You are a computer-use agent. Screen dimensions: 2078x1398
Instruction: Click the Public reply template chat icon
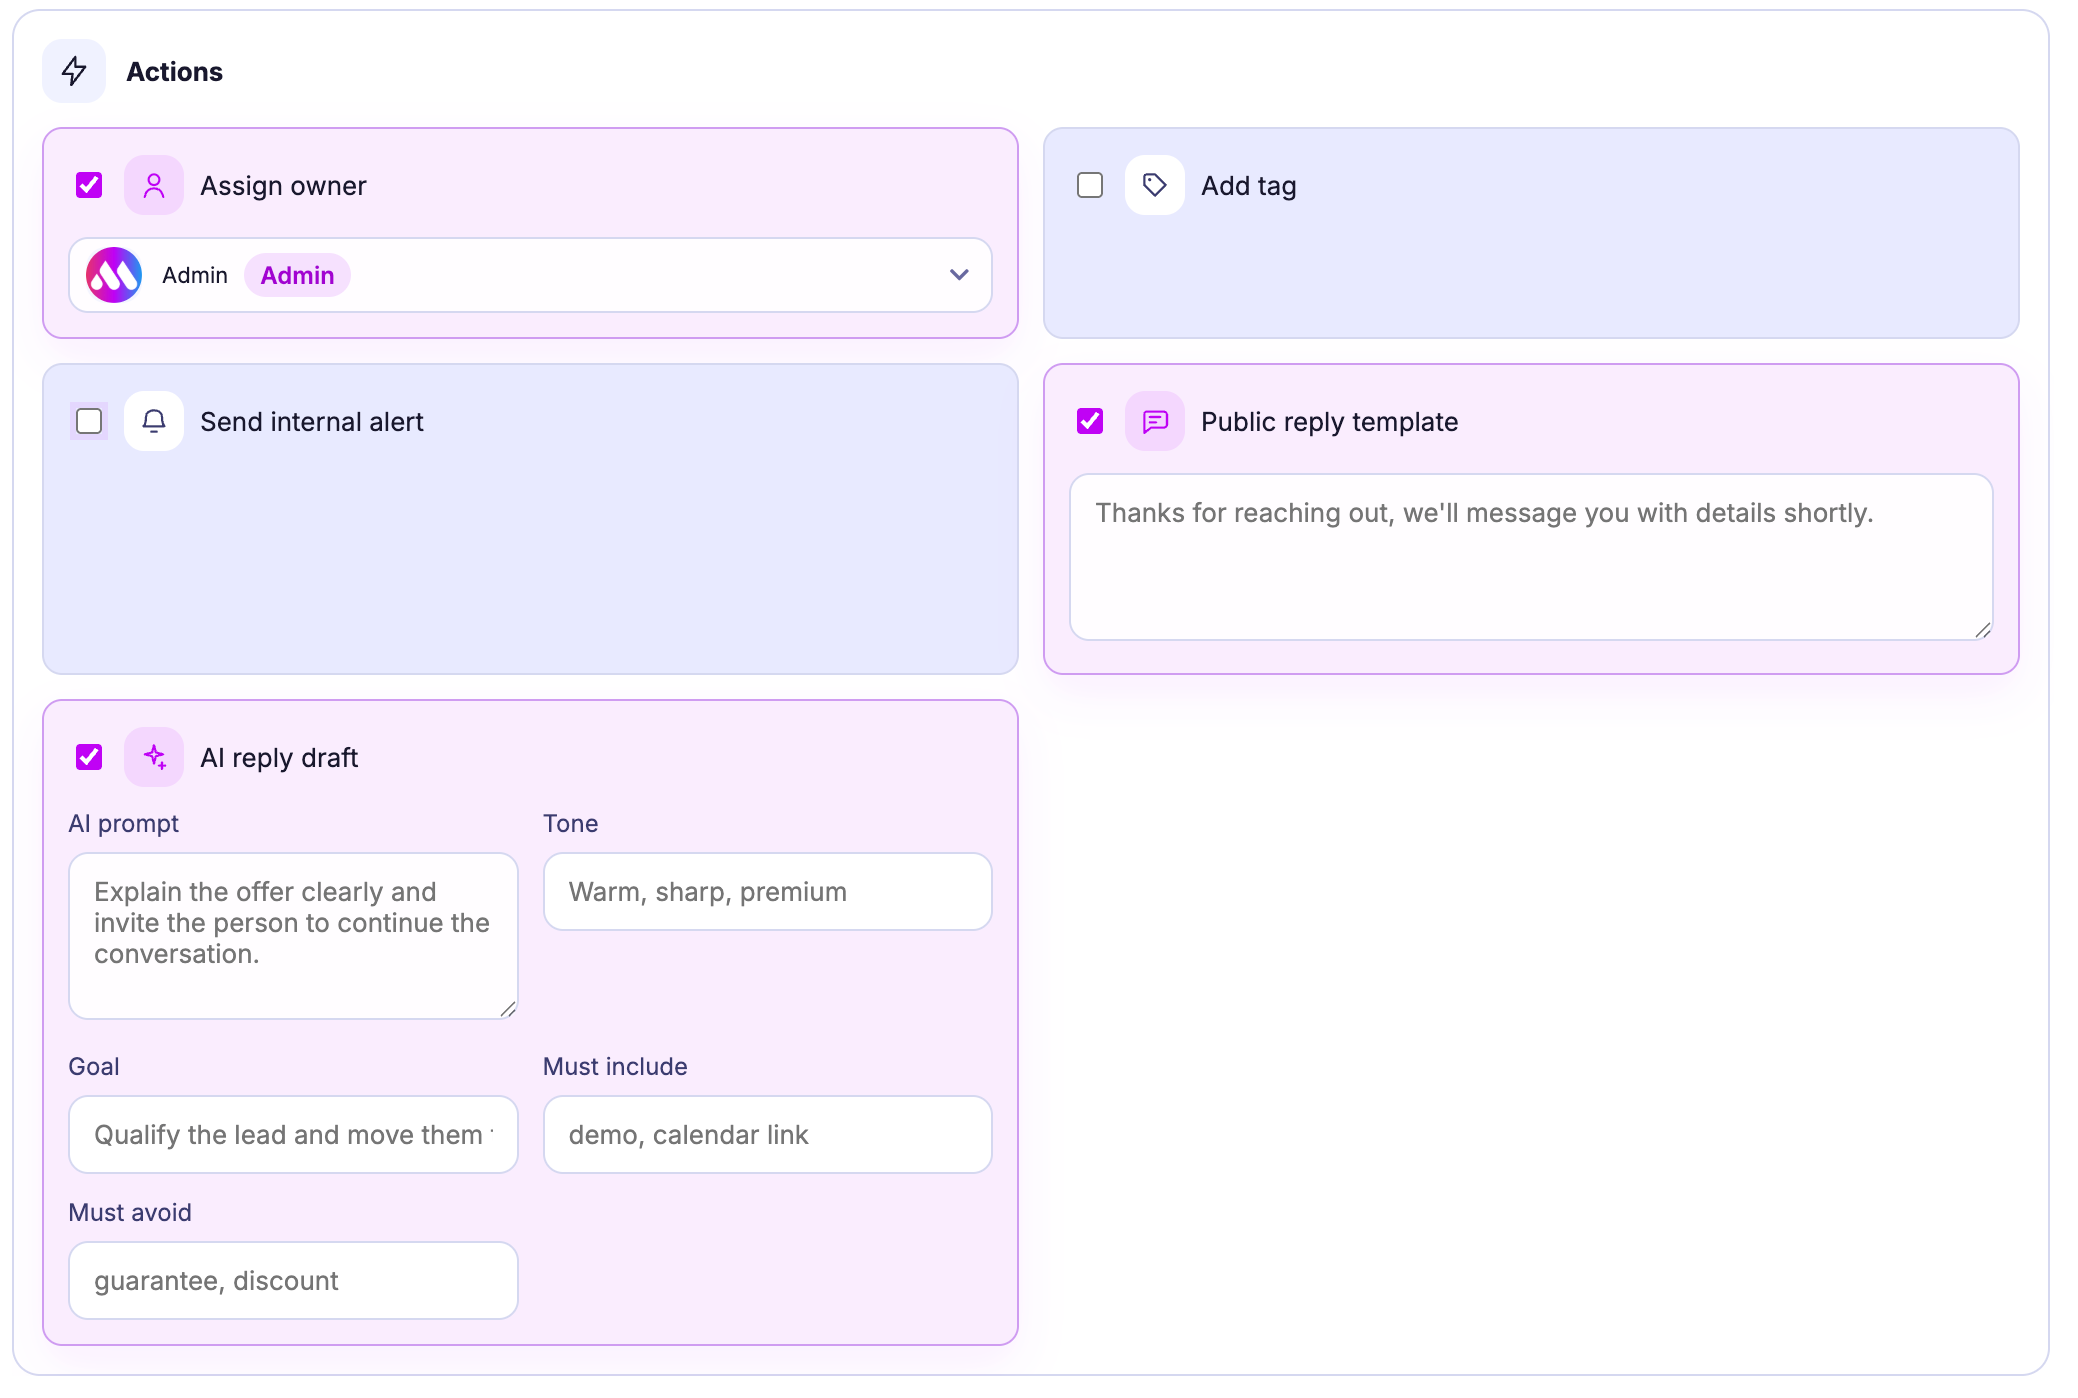[x=1155, y=421]
